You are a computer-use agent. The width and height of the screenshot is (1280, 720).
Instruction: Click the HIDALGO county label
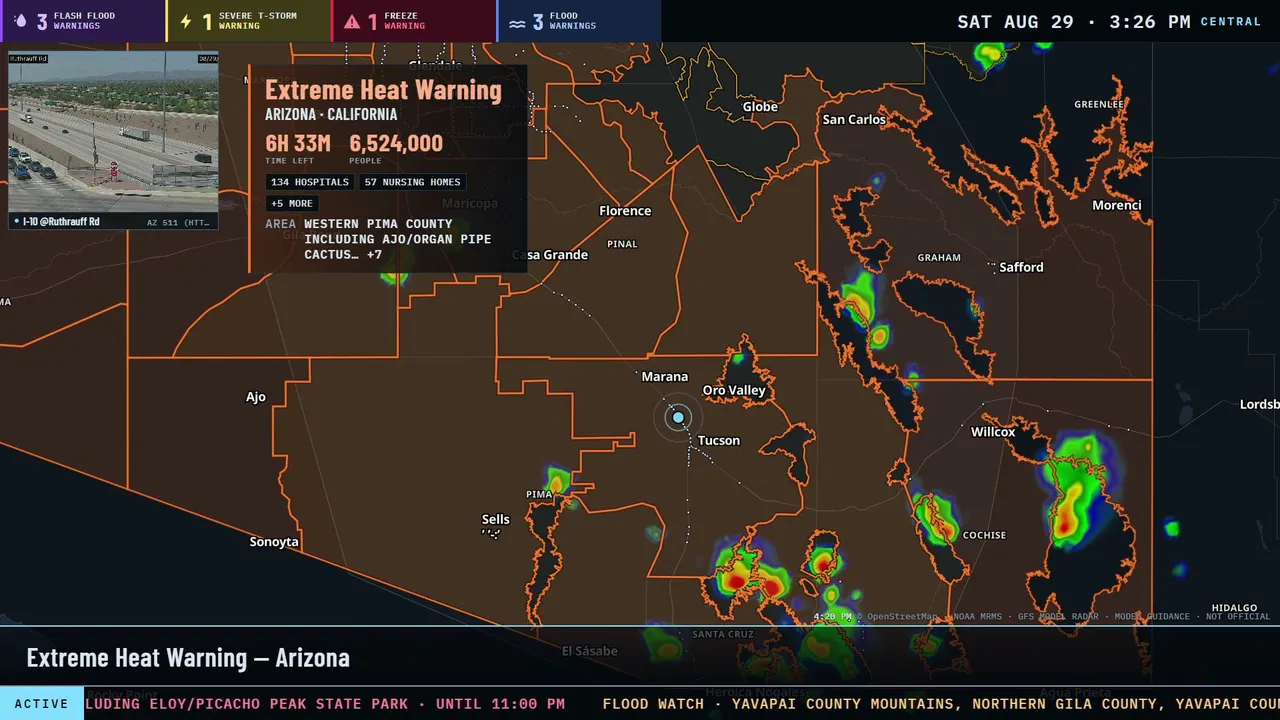pos(1234,608)
